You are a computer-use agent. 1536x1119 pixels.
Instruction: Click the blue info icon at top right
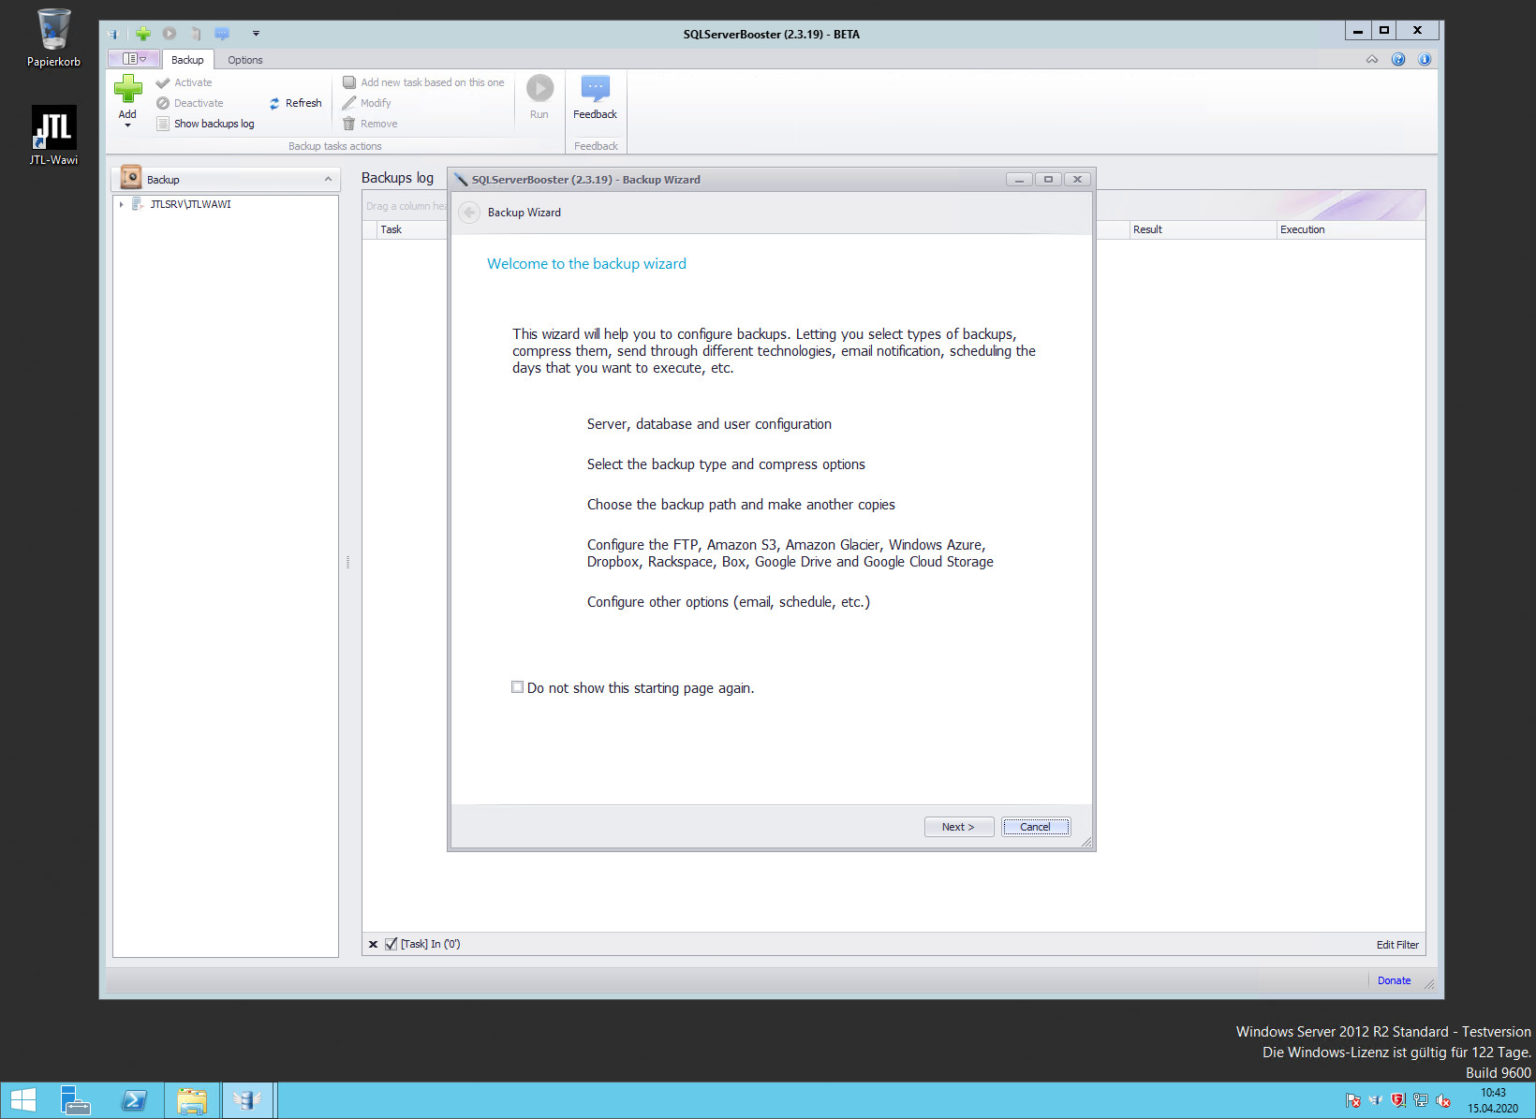click(x=1424, y=60)
